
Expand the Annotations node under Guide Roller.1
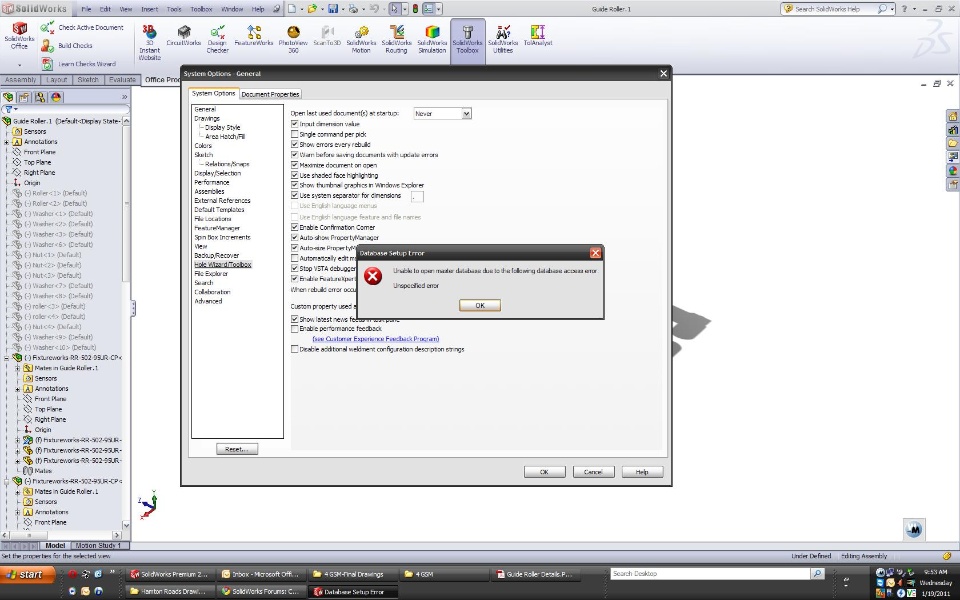pyautogui.click(x=7, y=141)
